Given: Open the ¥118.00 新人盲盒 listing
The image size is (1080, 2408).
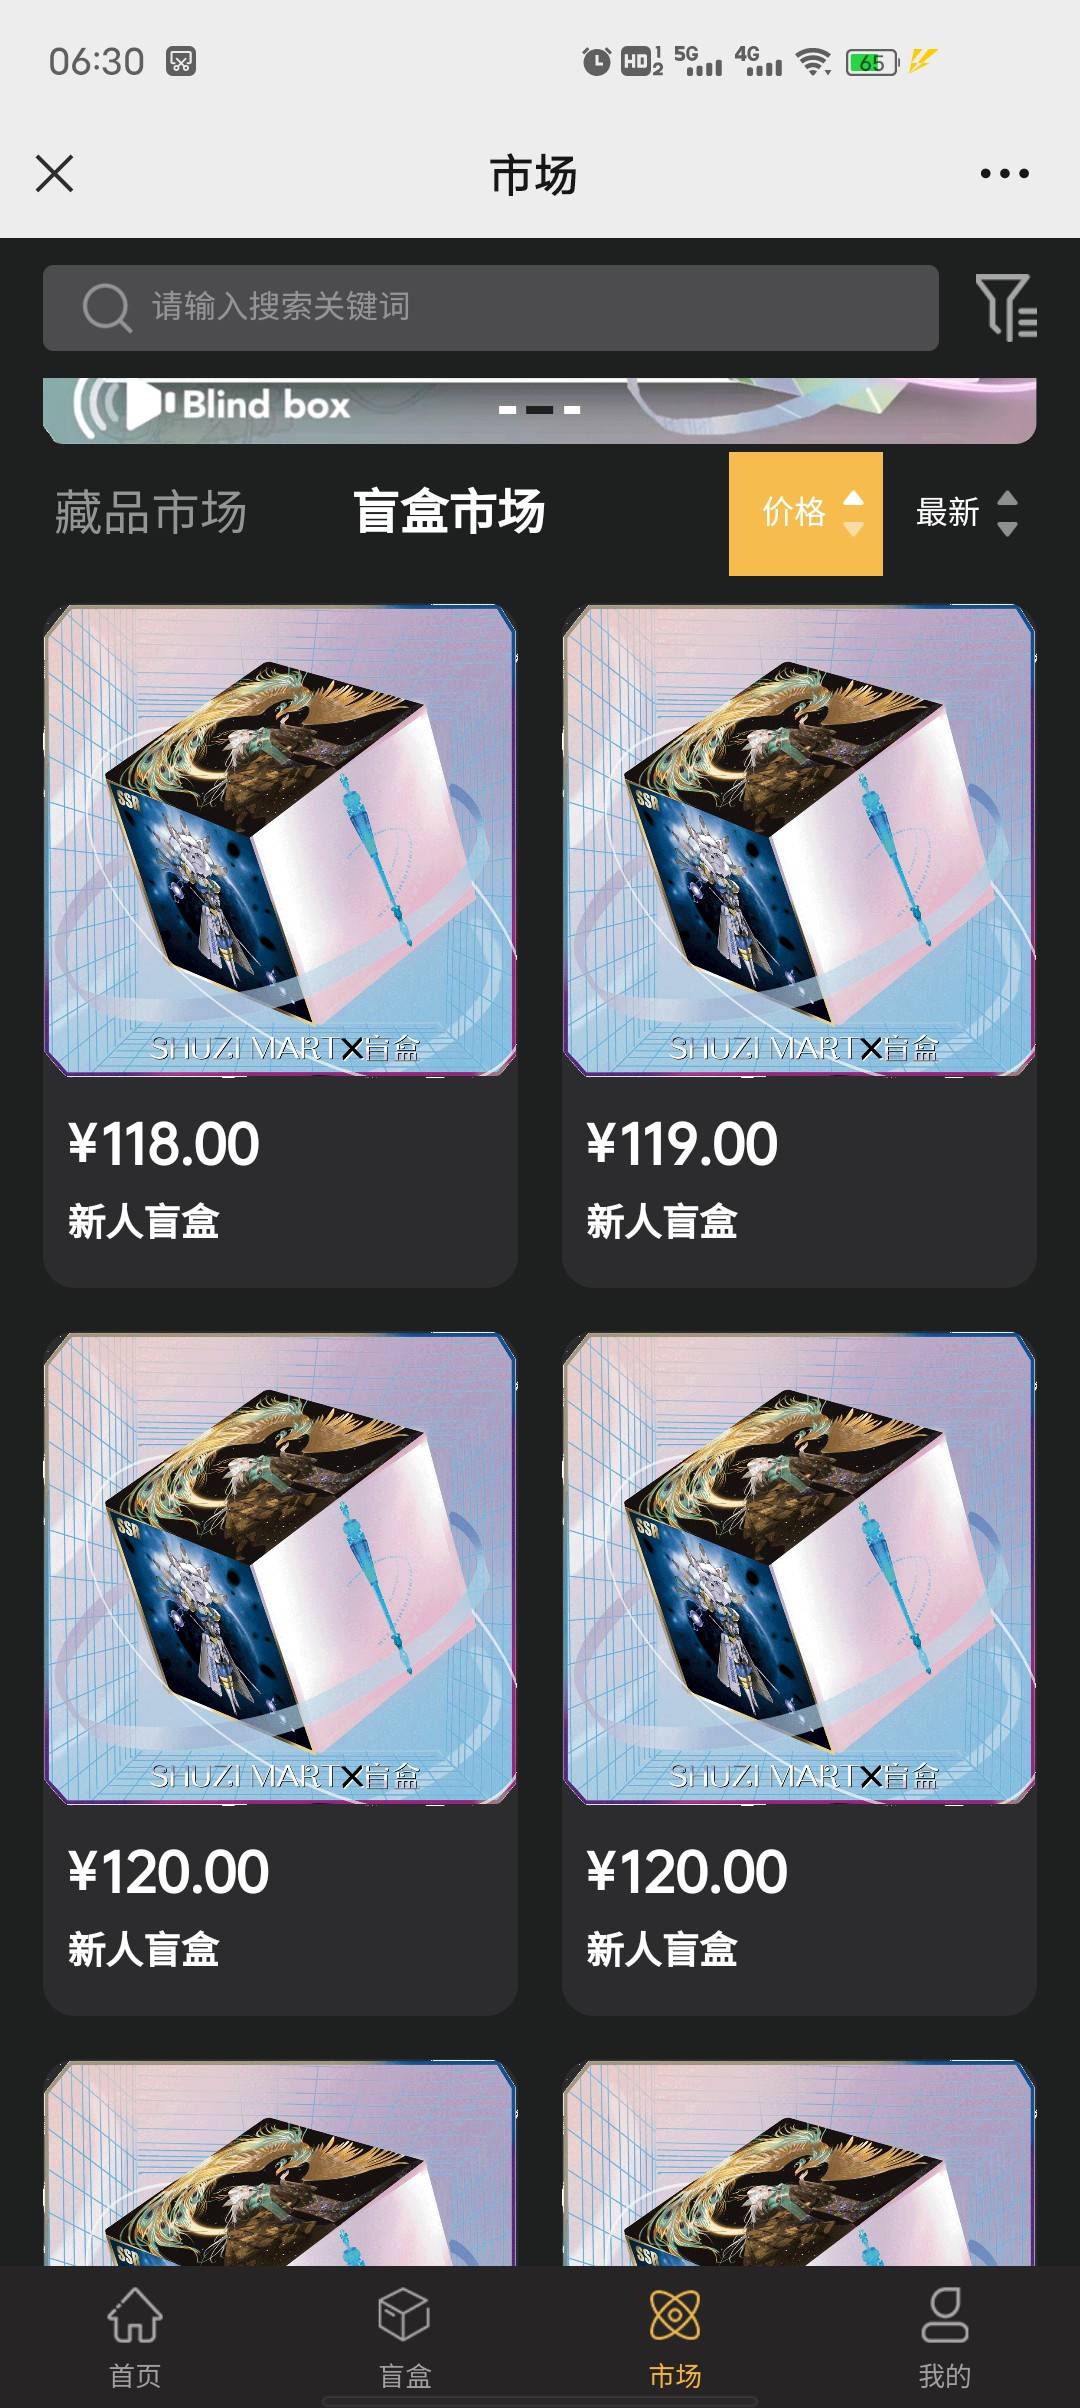Looking at the screenshot, I should pos(280,946).
